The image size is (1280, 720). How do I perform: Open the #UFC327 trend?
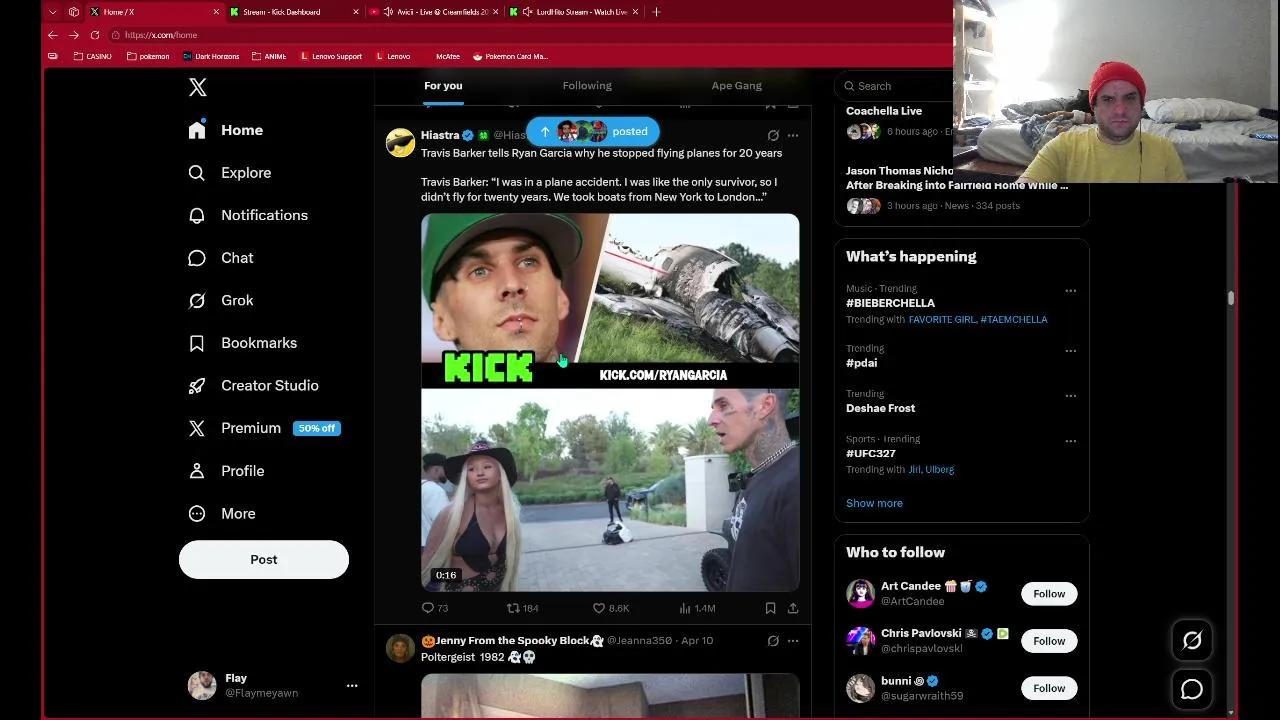click(870, 454)
